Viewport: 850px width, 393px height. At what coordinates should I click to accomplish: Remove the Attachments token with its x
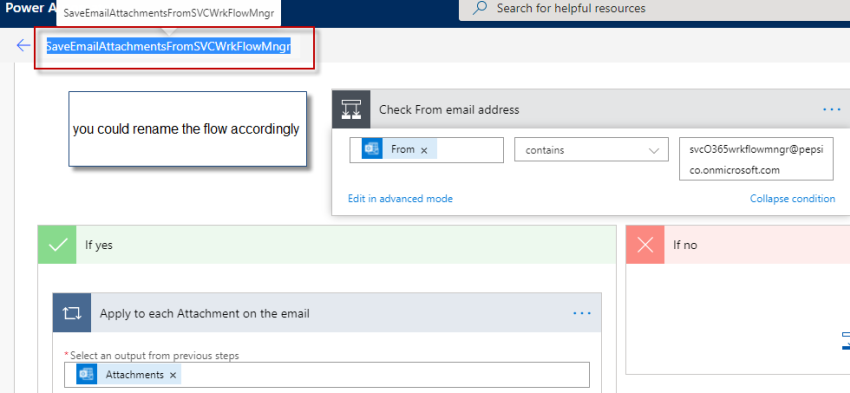173,375
